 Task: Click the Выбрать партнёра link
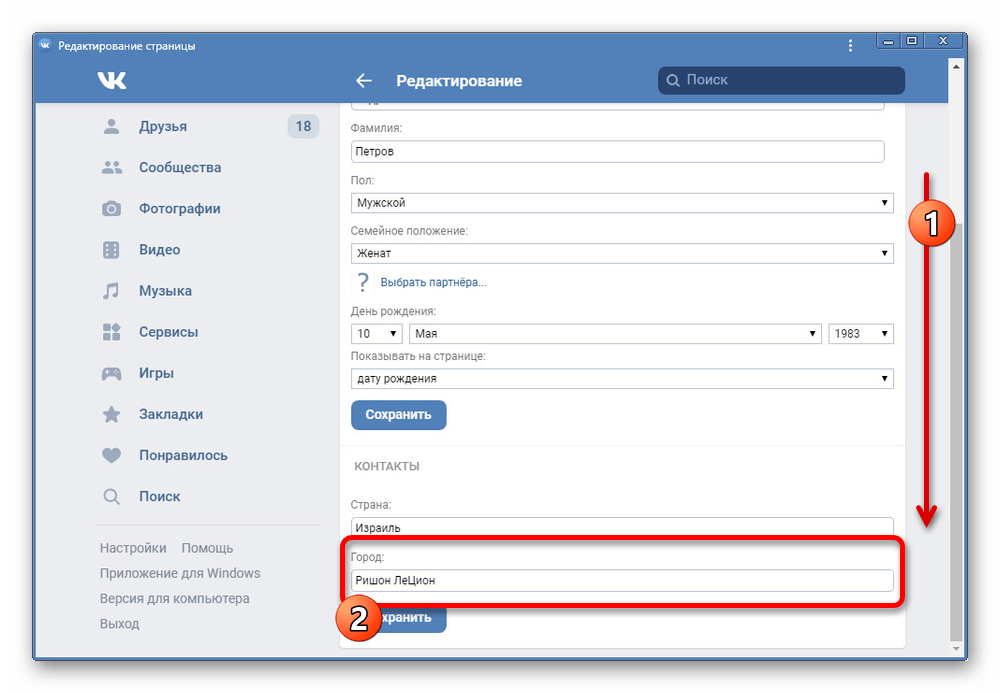click(434, 282)
